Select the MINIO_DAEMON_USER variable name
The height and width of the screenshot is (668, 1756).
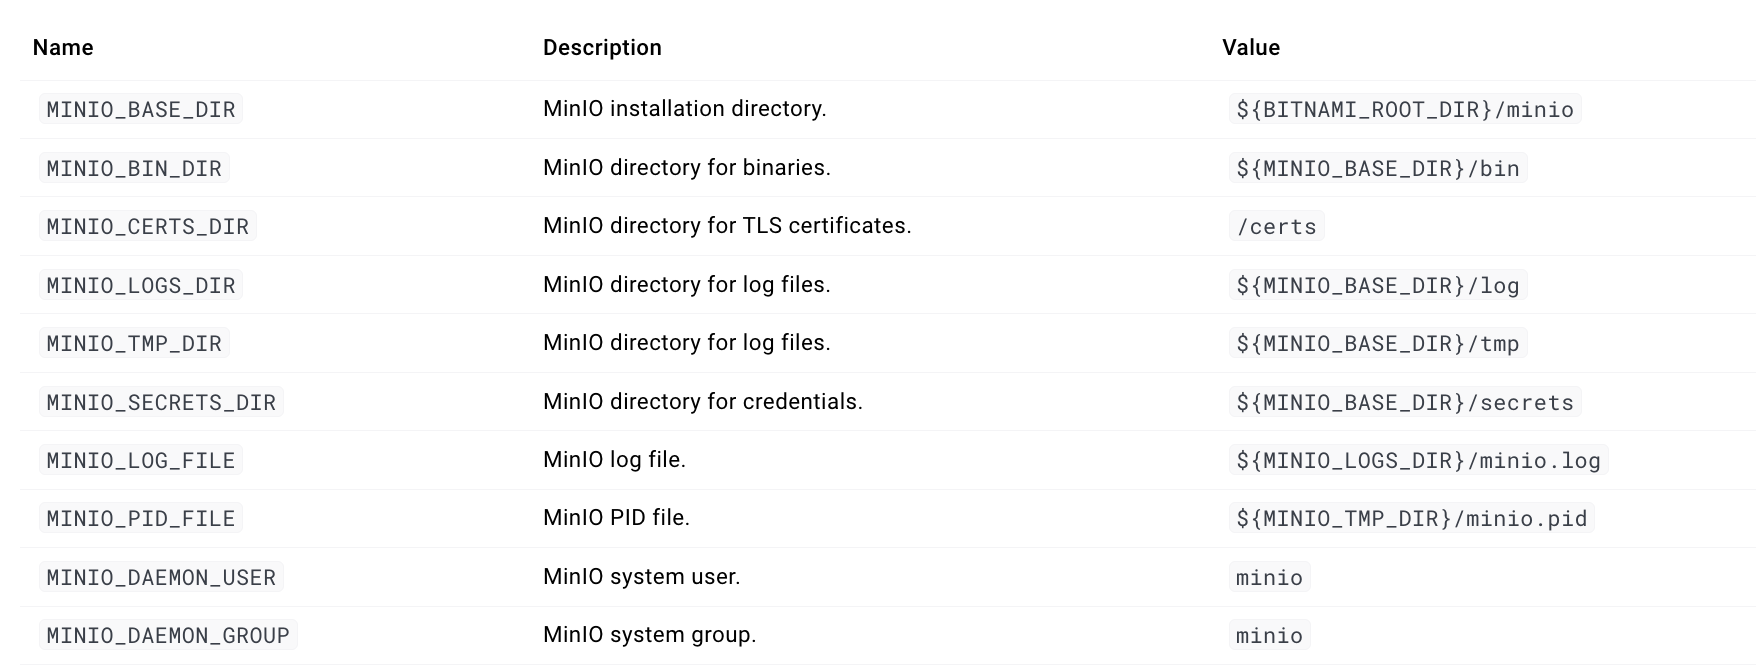click(161, 578)
